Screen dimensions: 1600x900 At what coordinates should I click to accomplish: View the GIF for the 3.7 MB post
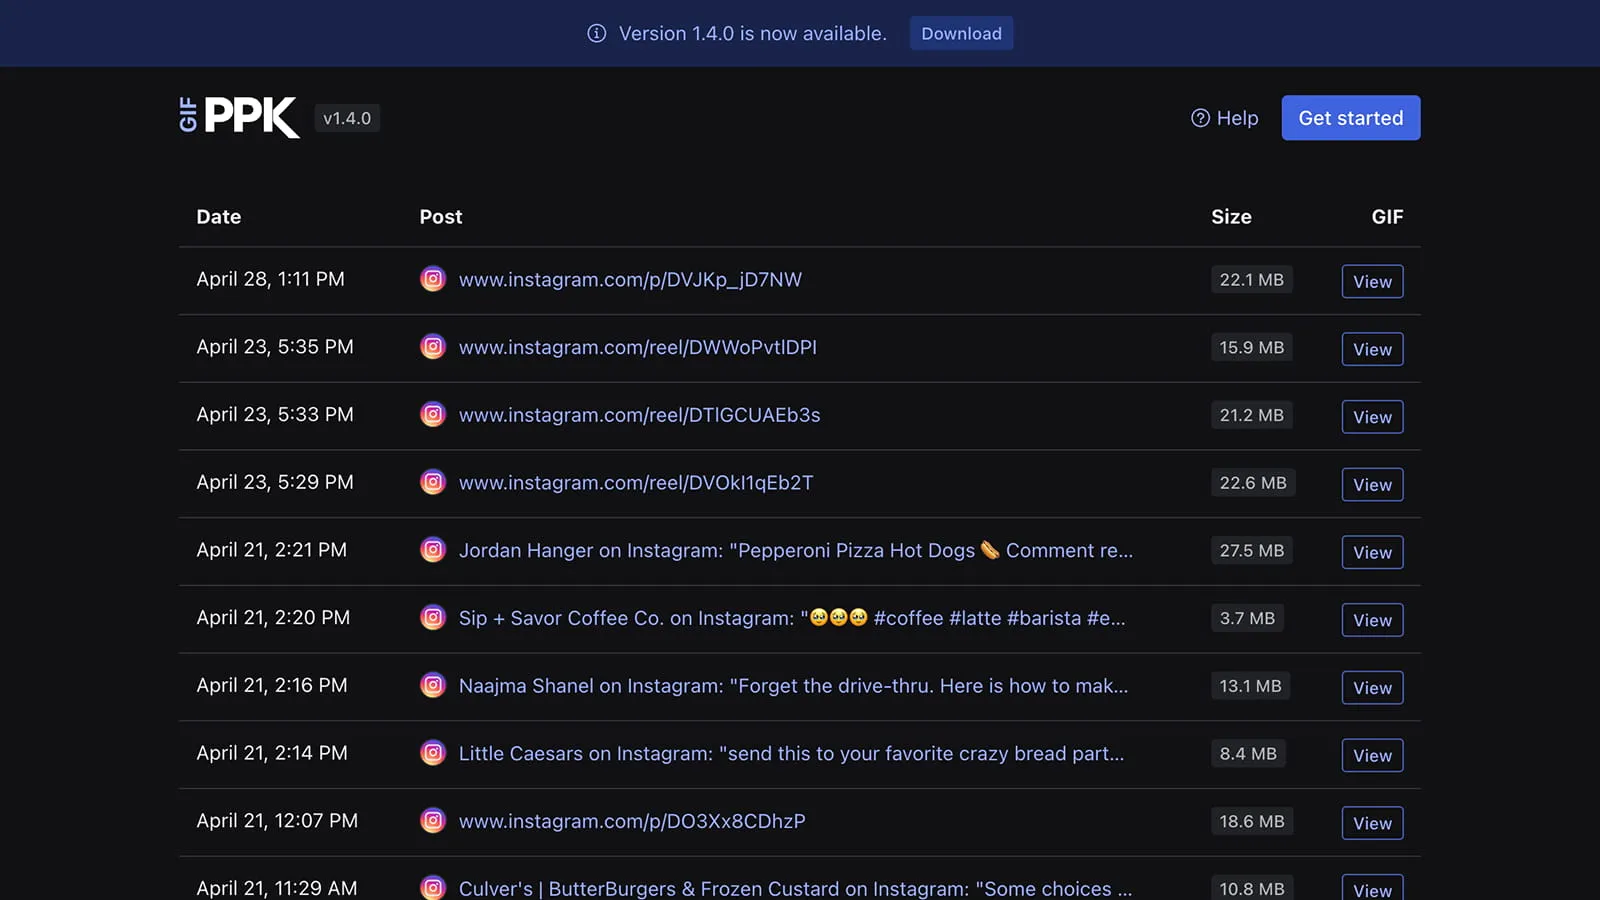(1372, 620)
